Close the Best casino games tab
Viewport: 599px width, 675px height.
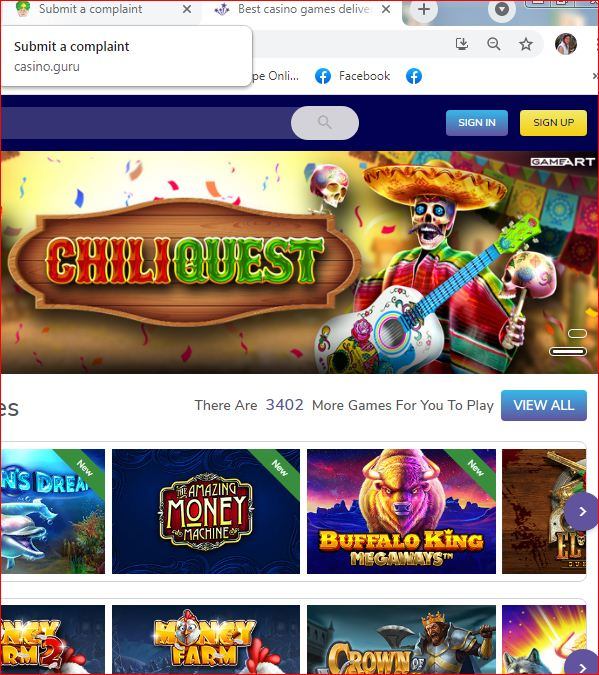[386, 9]
